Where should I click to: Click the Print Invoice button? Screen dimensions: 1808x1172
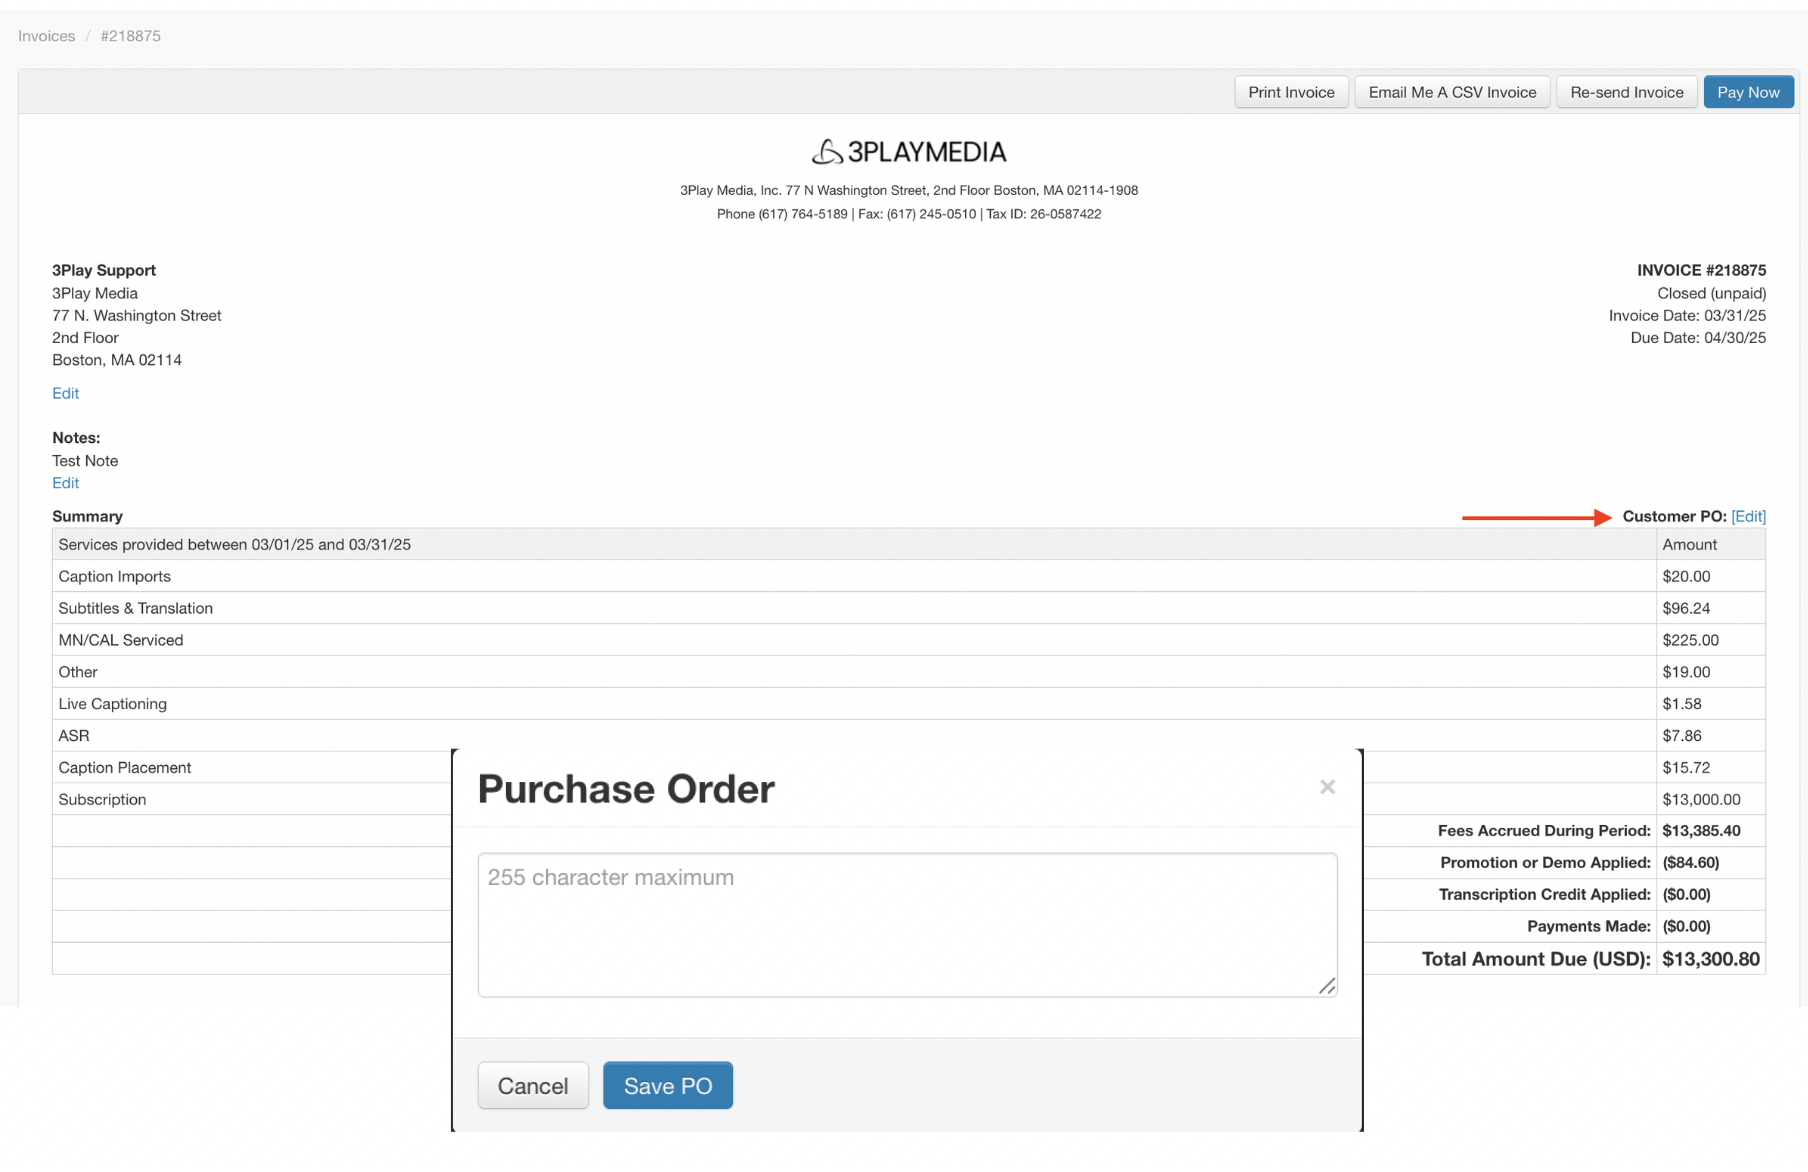(1291, 92)
